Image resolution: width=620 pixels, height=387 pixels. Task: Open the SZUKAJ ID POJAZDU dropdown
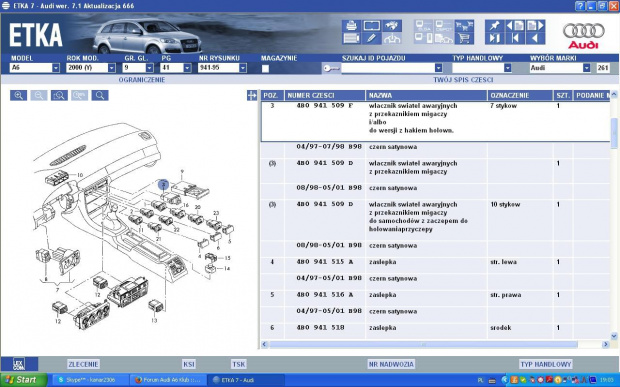click(439, 68)
